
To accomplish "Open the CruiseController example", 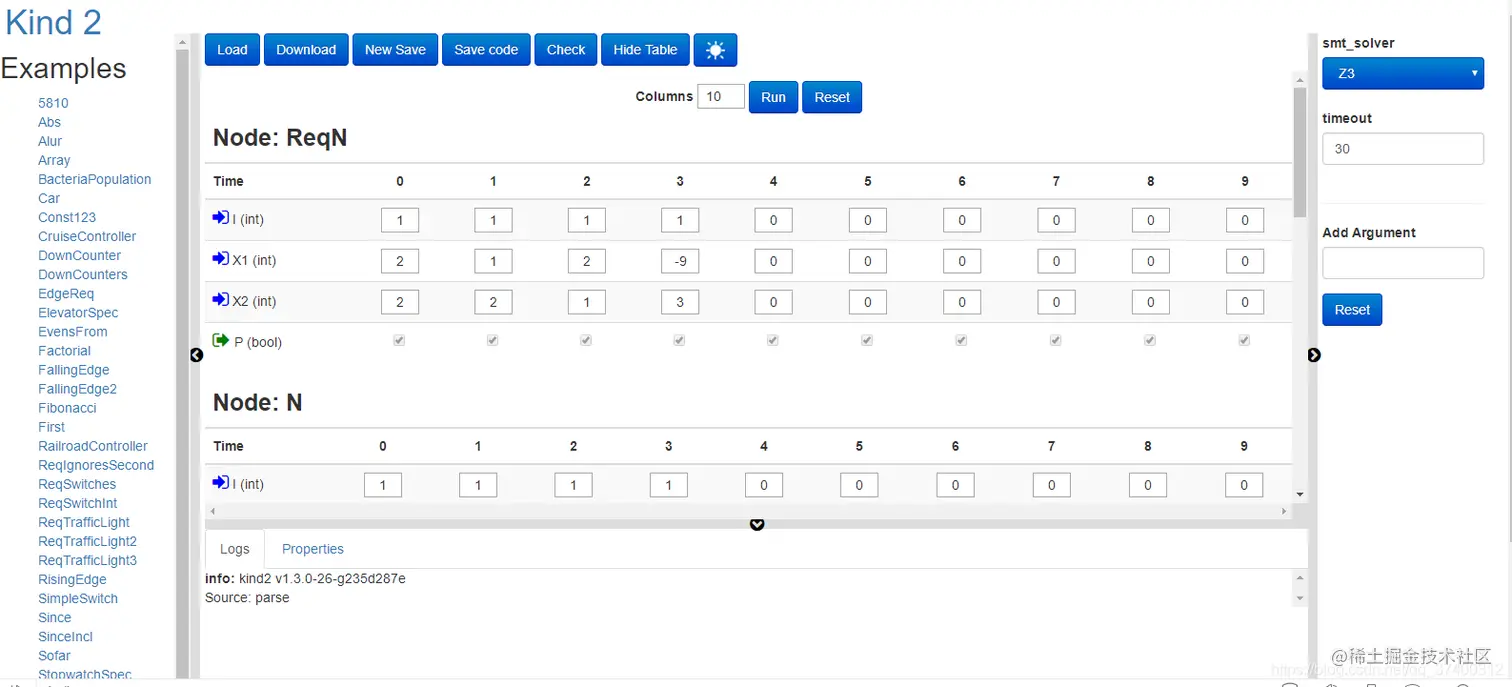I will click(x=87, y=236).
